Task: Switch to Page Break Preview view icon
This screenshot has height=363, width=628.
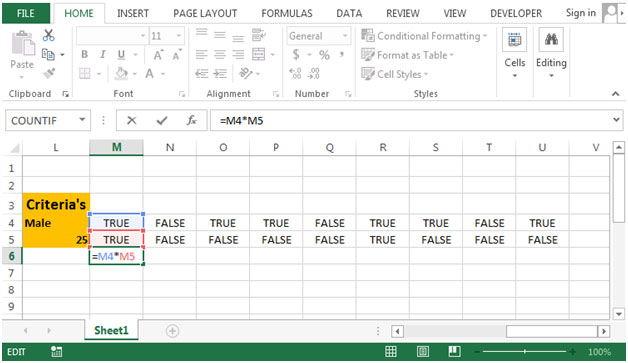Action: point(454,351)
